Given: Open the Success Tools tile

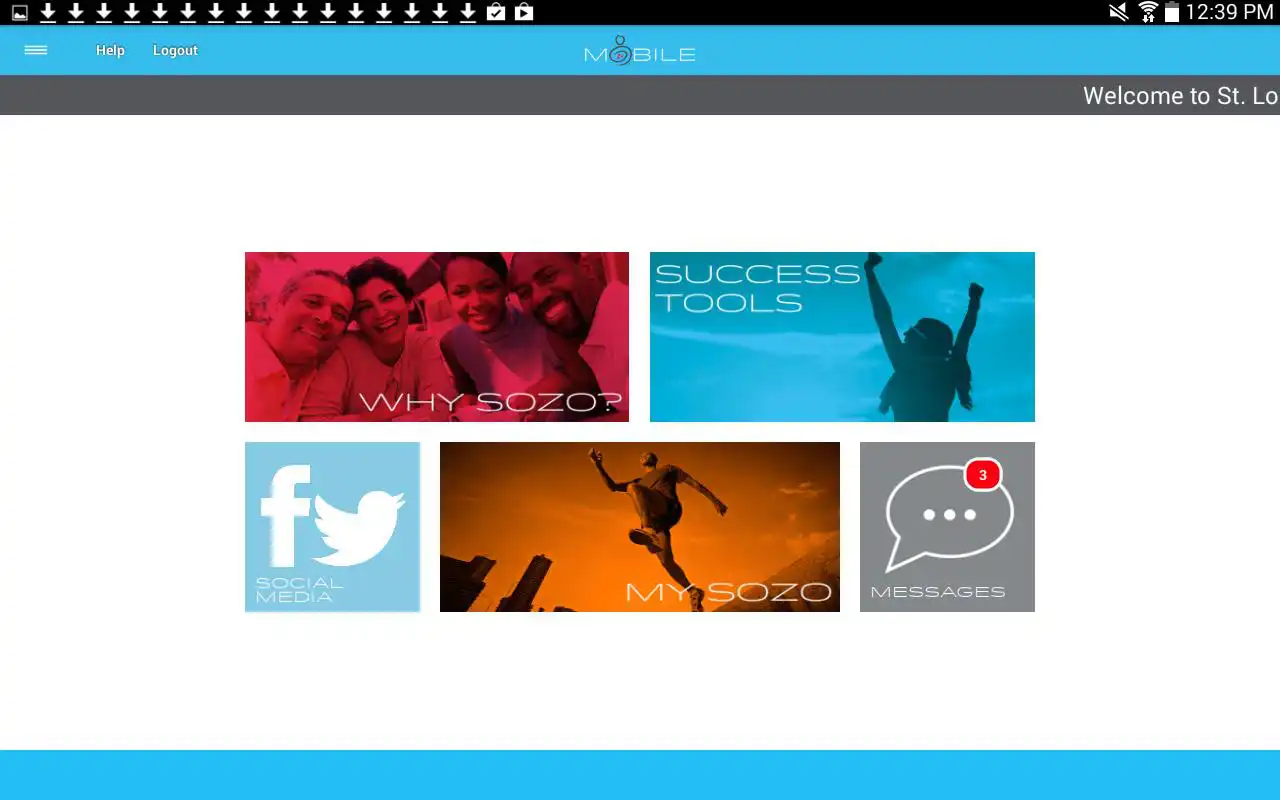Looking at the screenshot, I should click(842, 337).
